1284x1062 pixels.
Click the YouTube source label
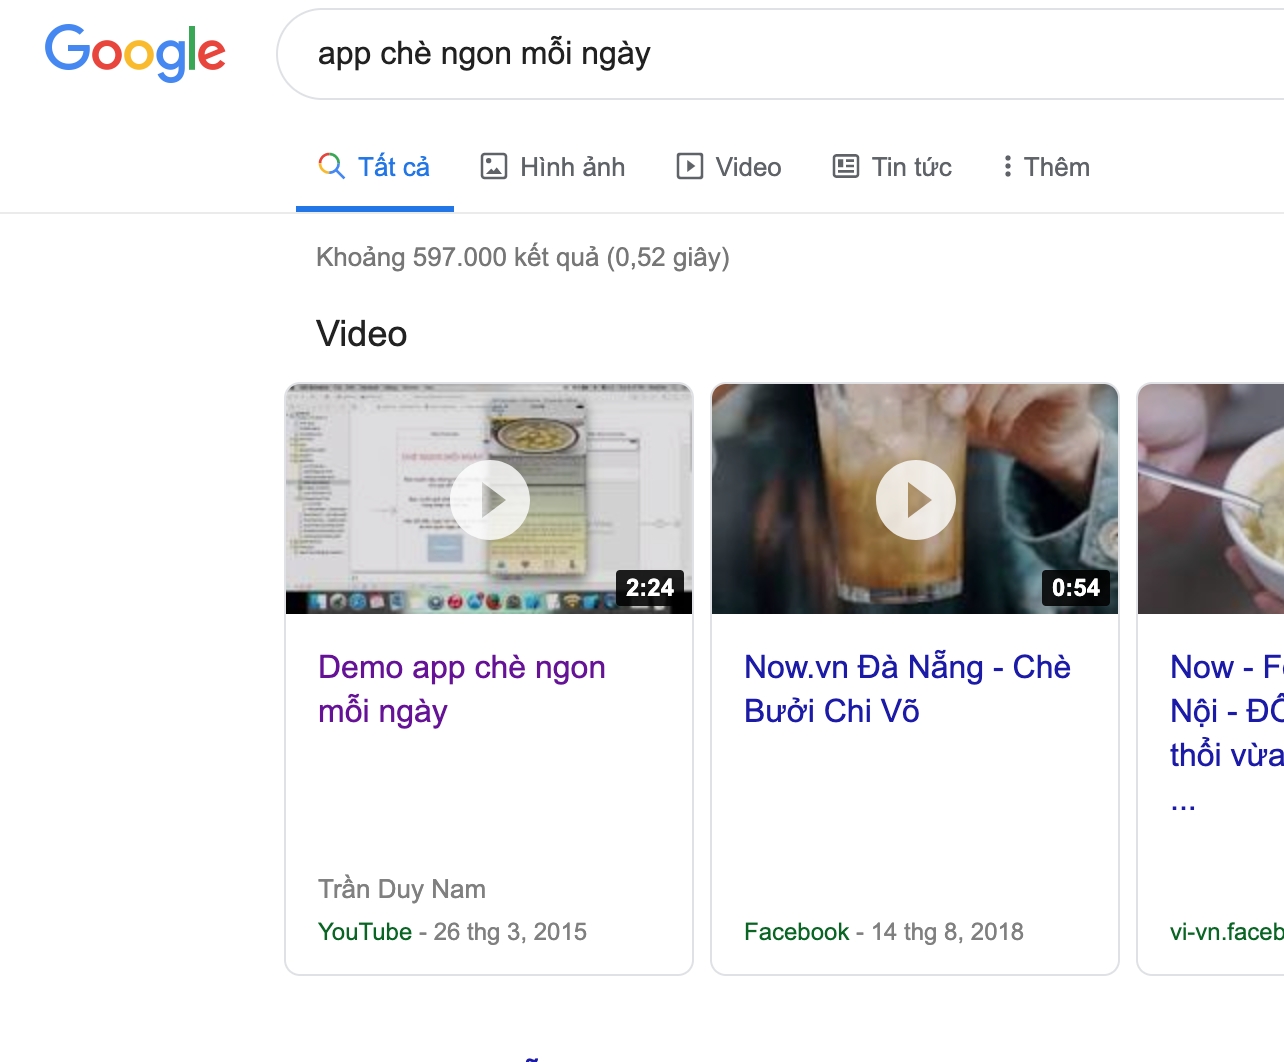[365, 932]
